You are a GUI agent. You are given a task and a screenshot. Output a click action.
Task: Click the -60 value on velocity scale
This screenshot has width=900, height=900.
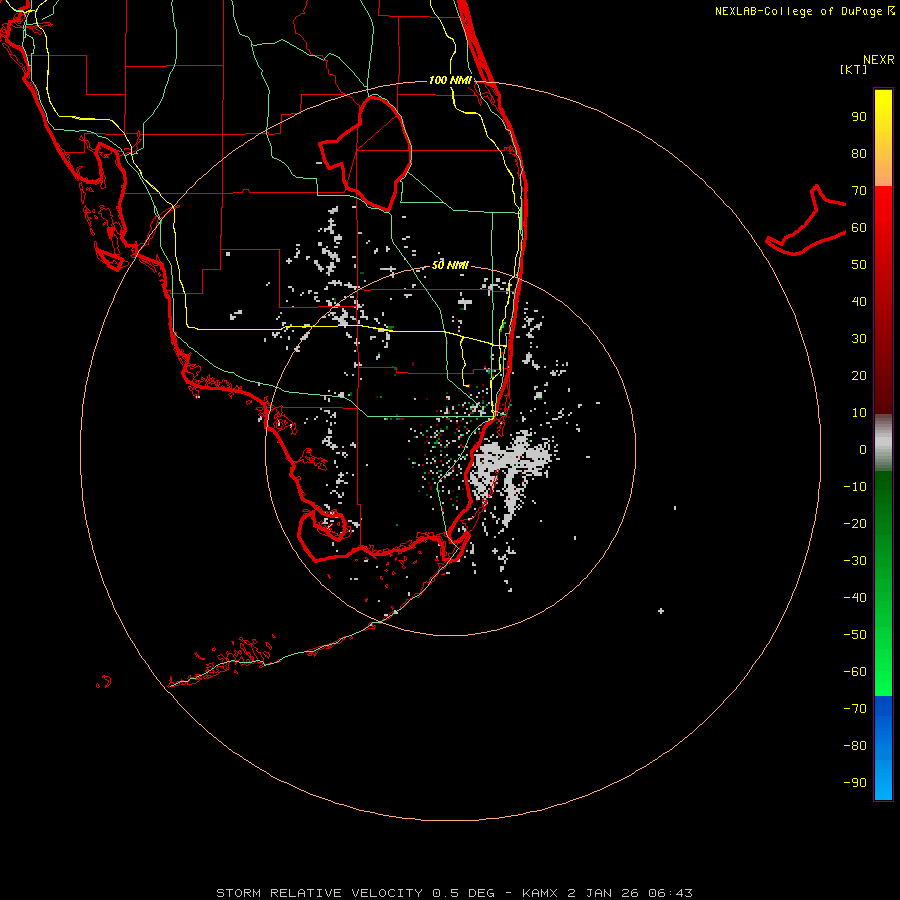coord(855,672)
